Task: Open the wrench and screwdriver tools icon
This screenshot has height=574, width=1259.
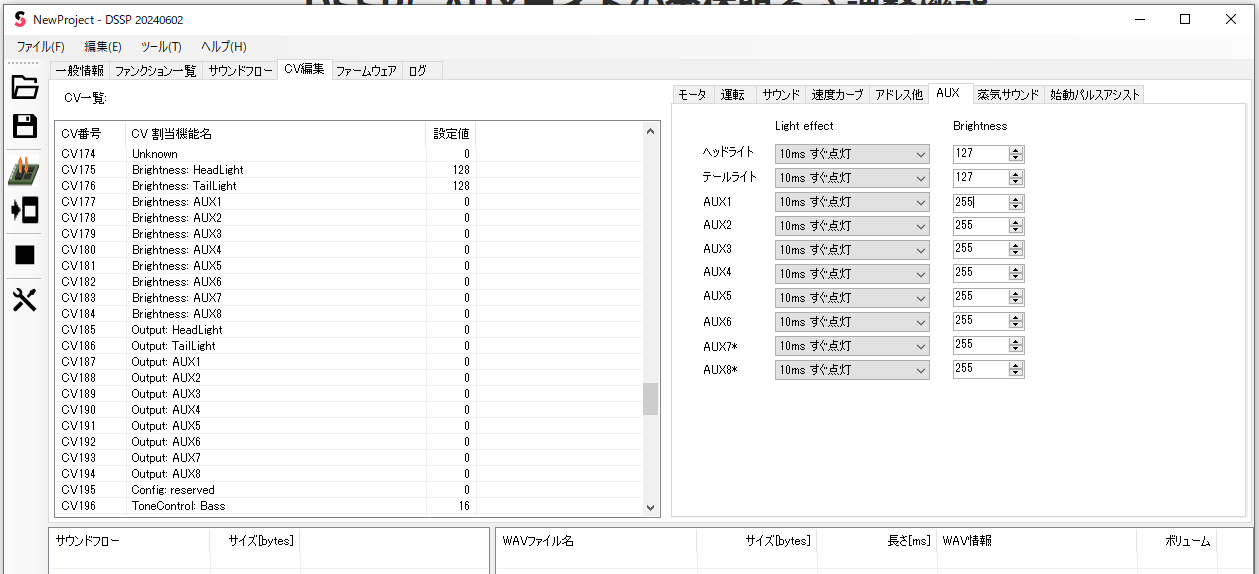Action: tap(25, 299)
